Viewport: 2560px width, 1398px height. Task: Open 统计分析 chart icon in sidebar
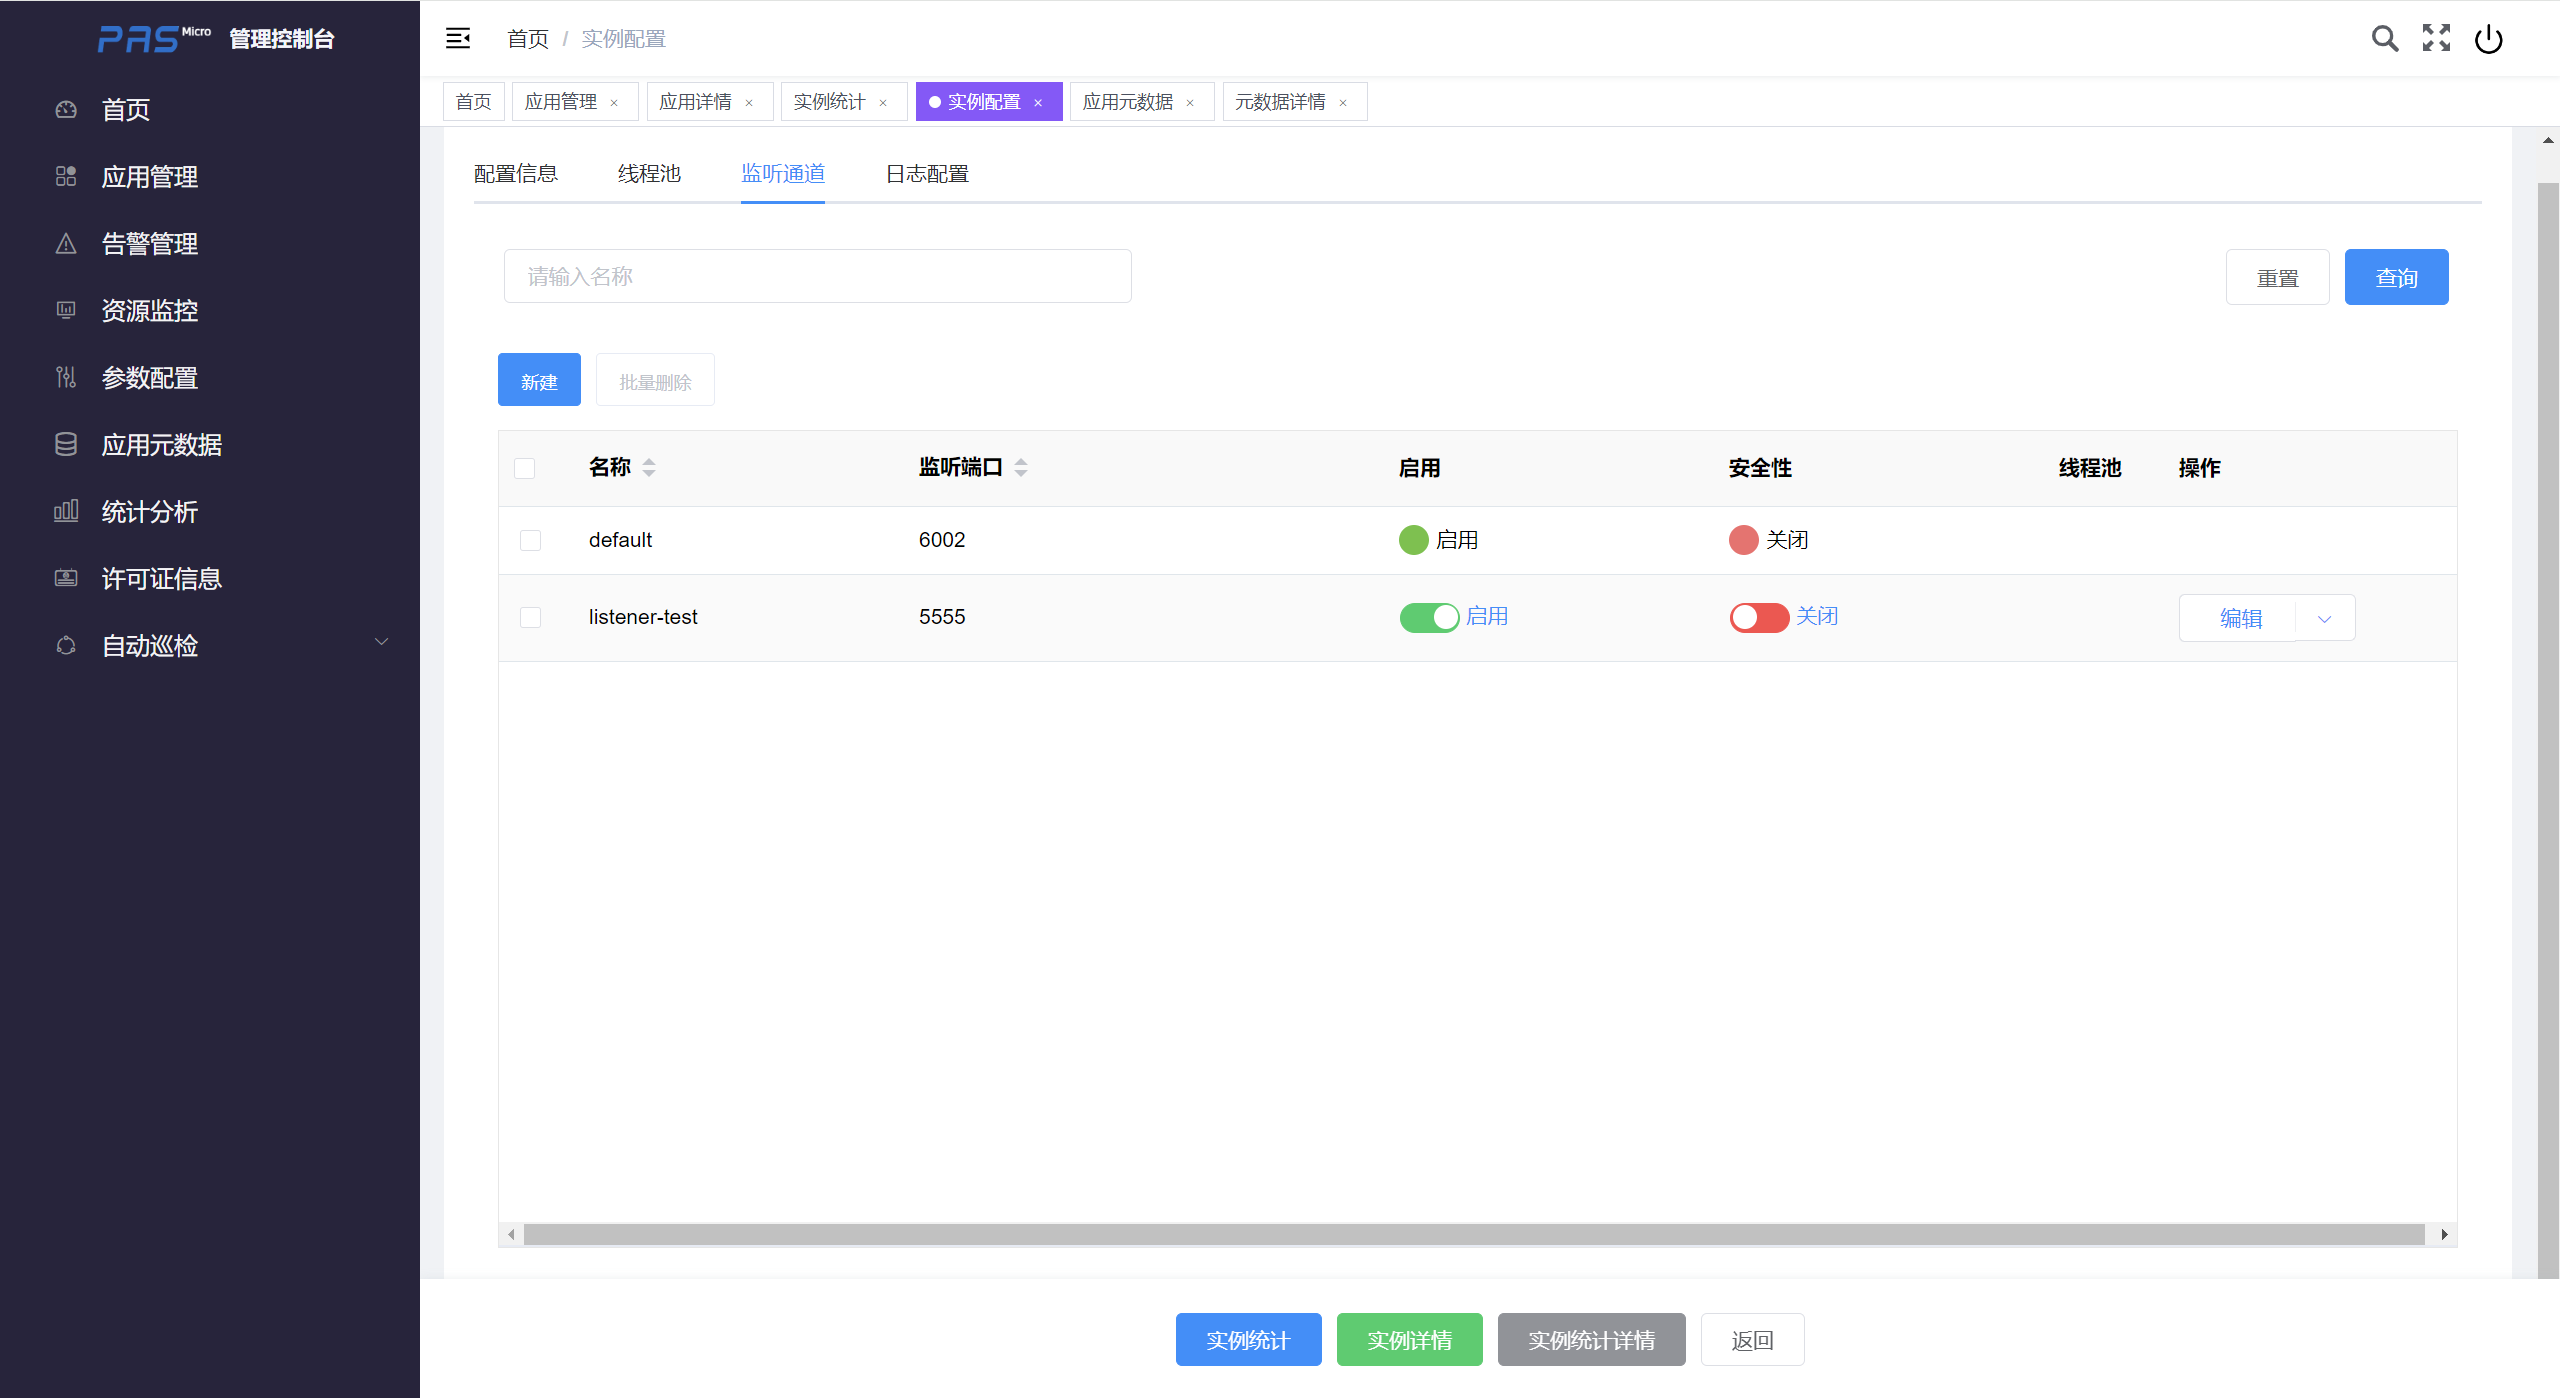[x=66, y=511]
